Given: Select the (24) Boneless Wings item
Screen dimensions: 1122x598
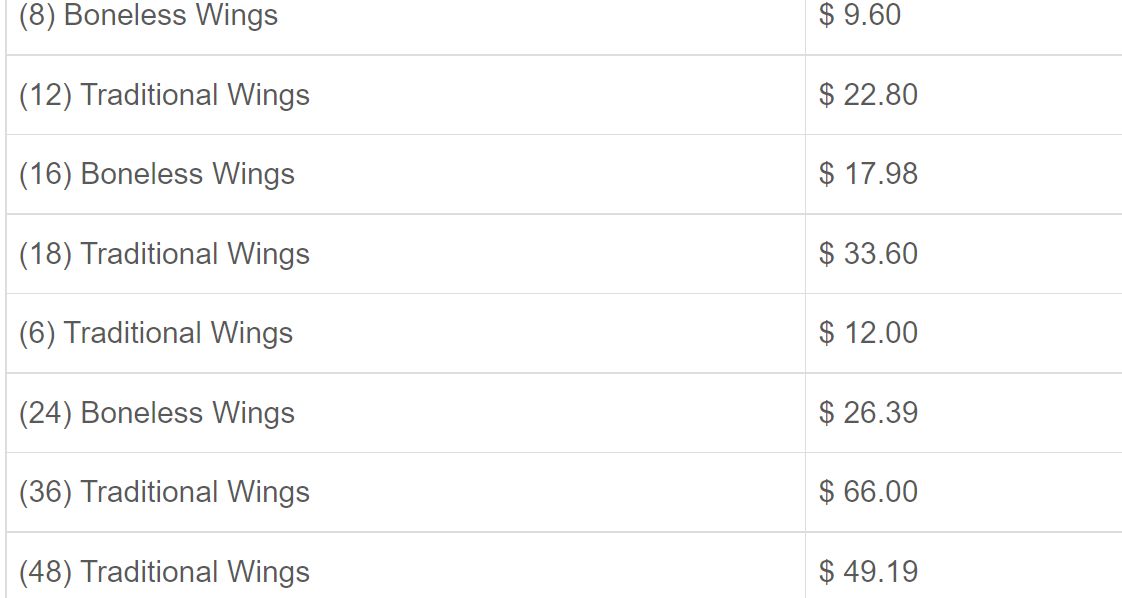Looking at the screenshot, I should [157, 413].
